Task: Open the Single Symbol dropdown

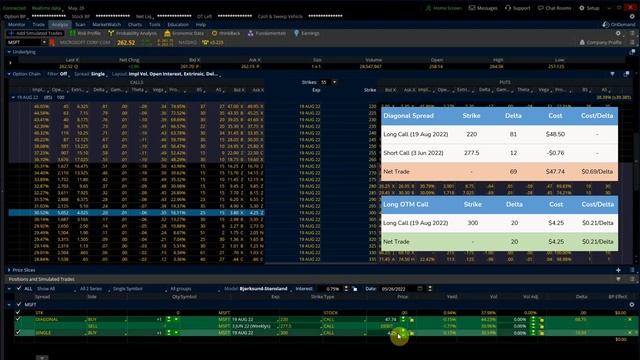Action: coord(140,289)
